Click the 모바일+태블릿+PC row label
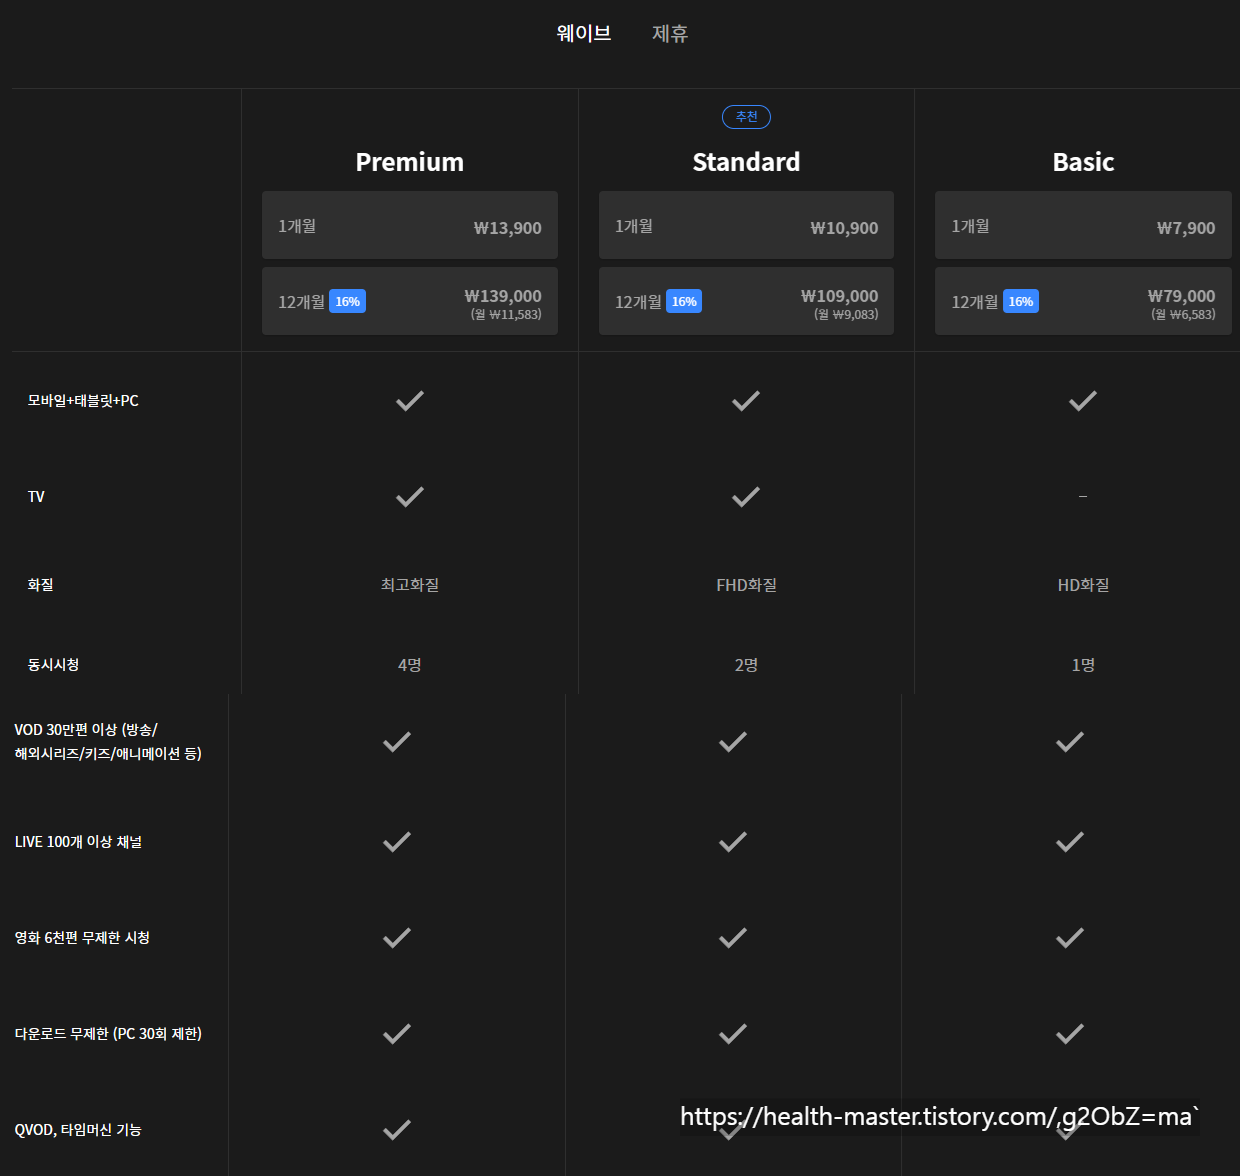This screenshot has height=1176, width=1240. (x=83, y=401)
